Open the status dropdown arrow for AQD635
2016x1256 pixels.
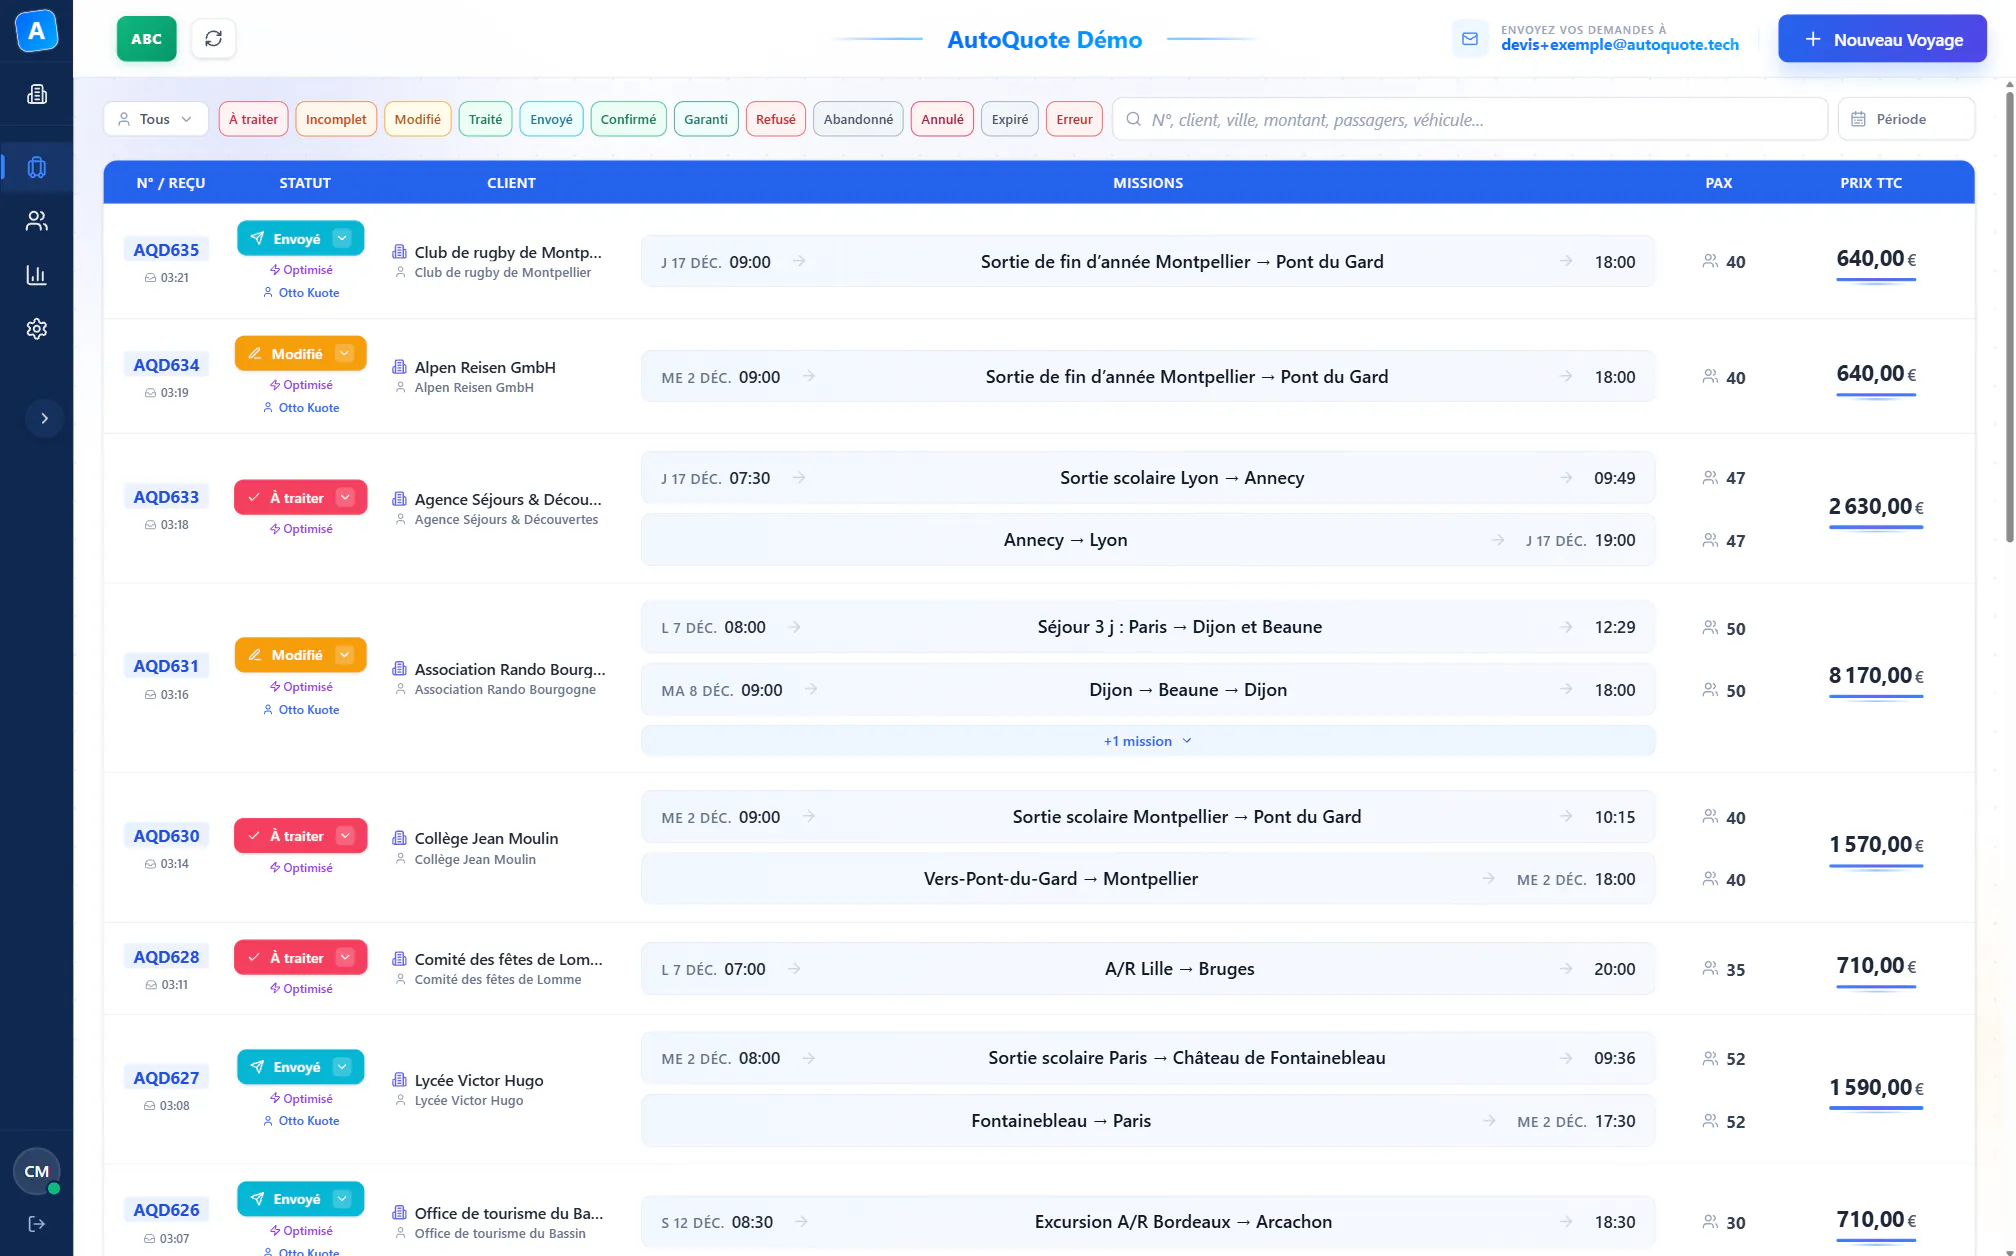coord(342,238)
